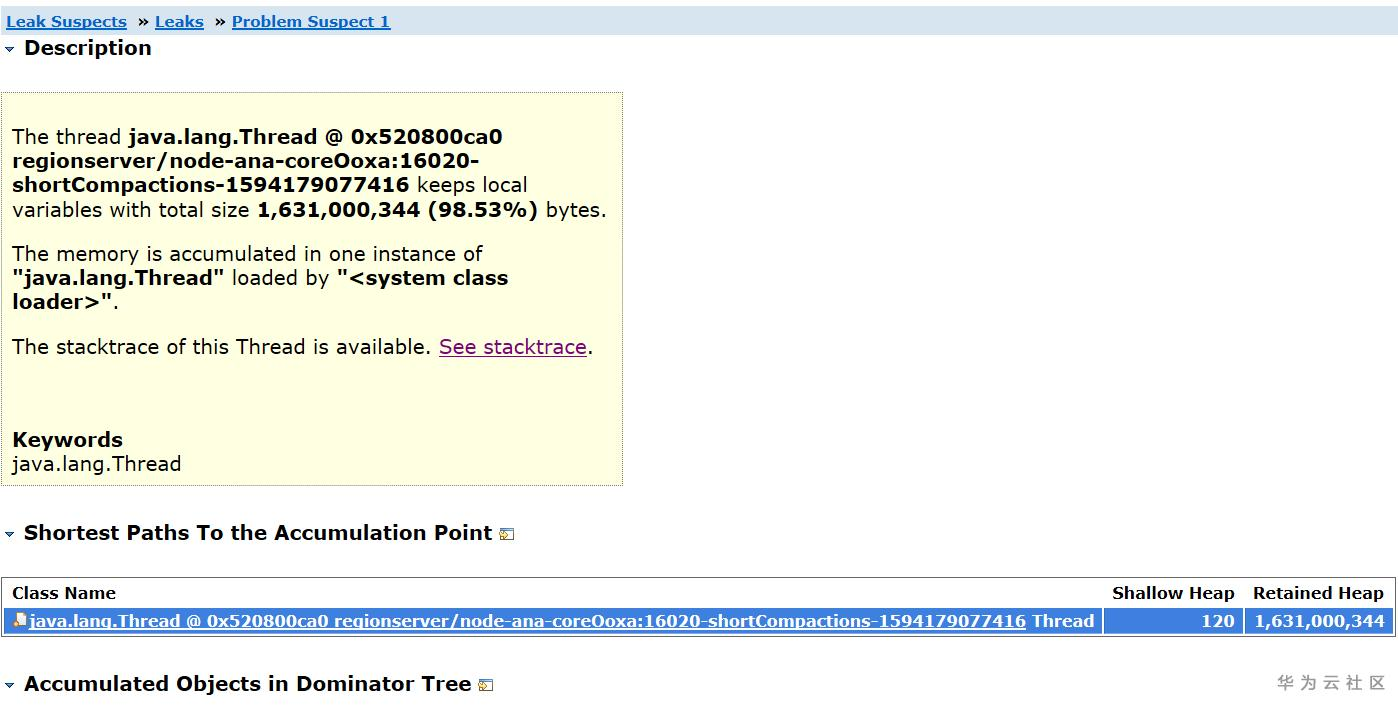The image size is (1398, 708).
Task: Click the Accumulated Objects in Dominator Tree heading
Action: 247,684
